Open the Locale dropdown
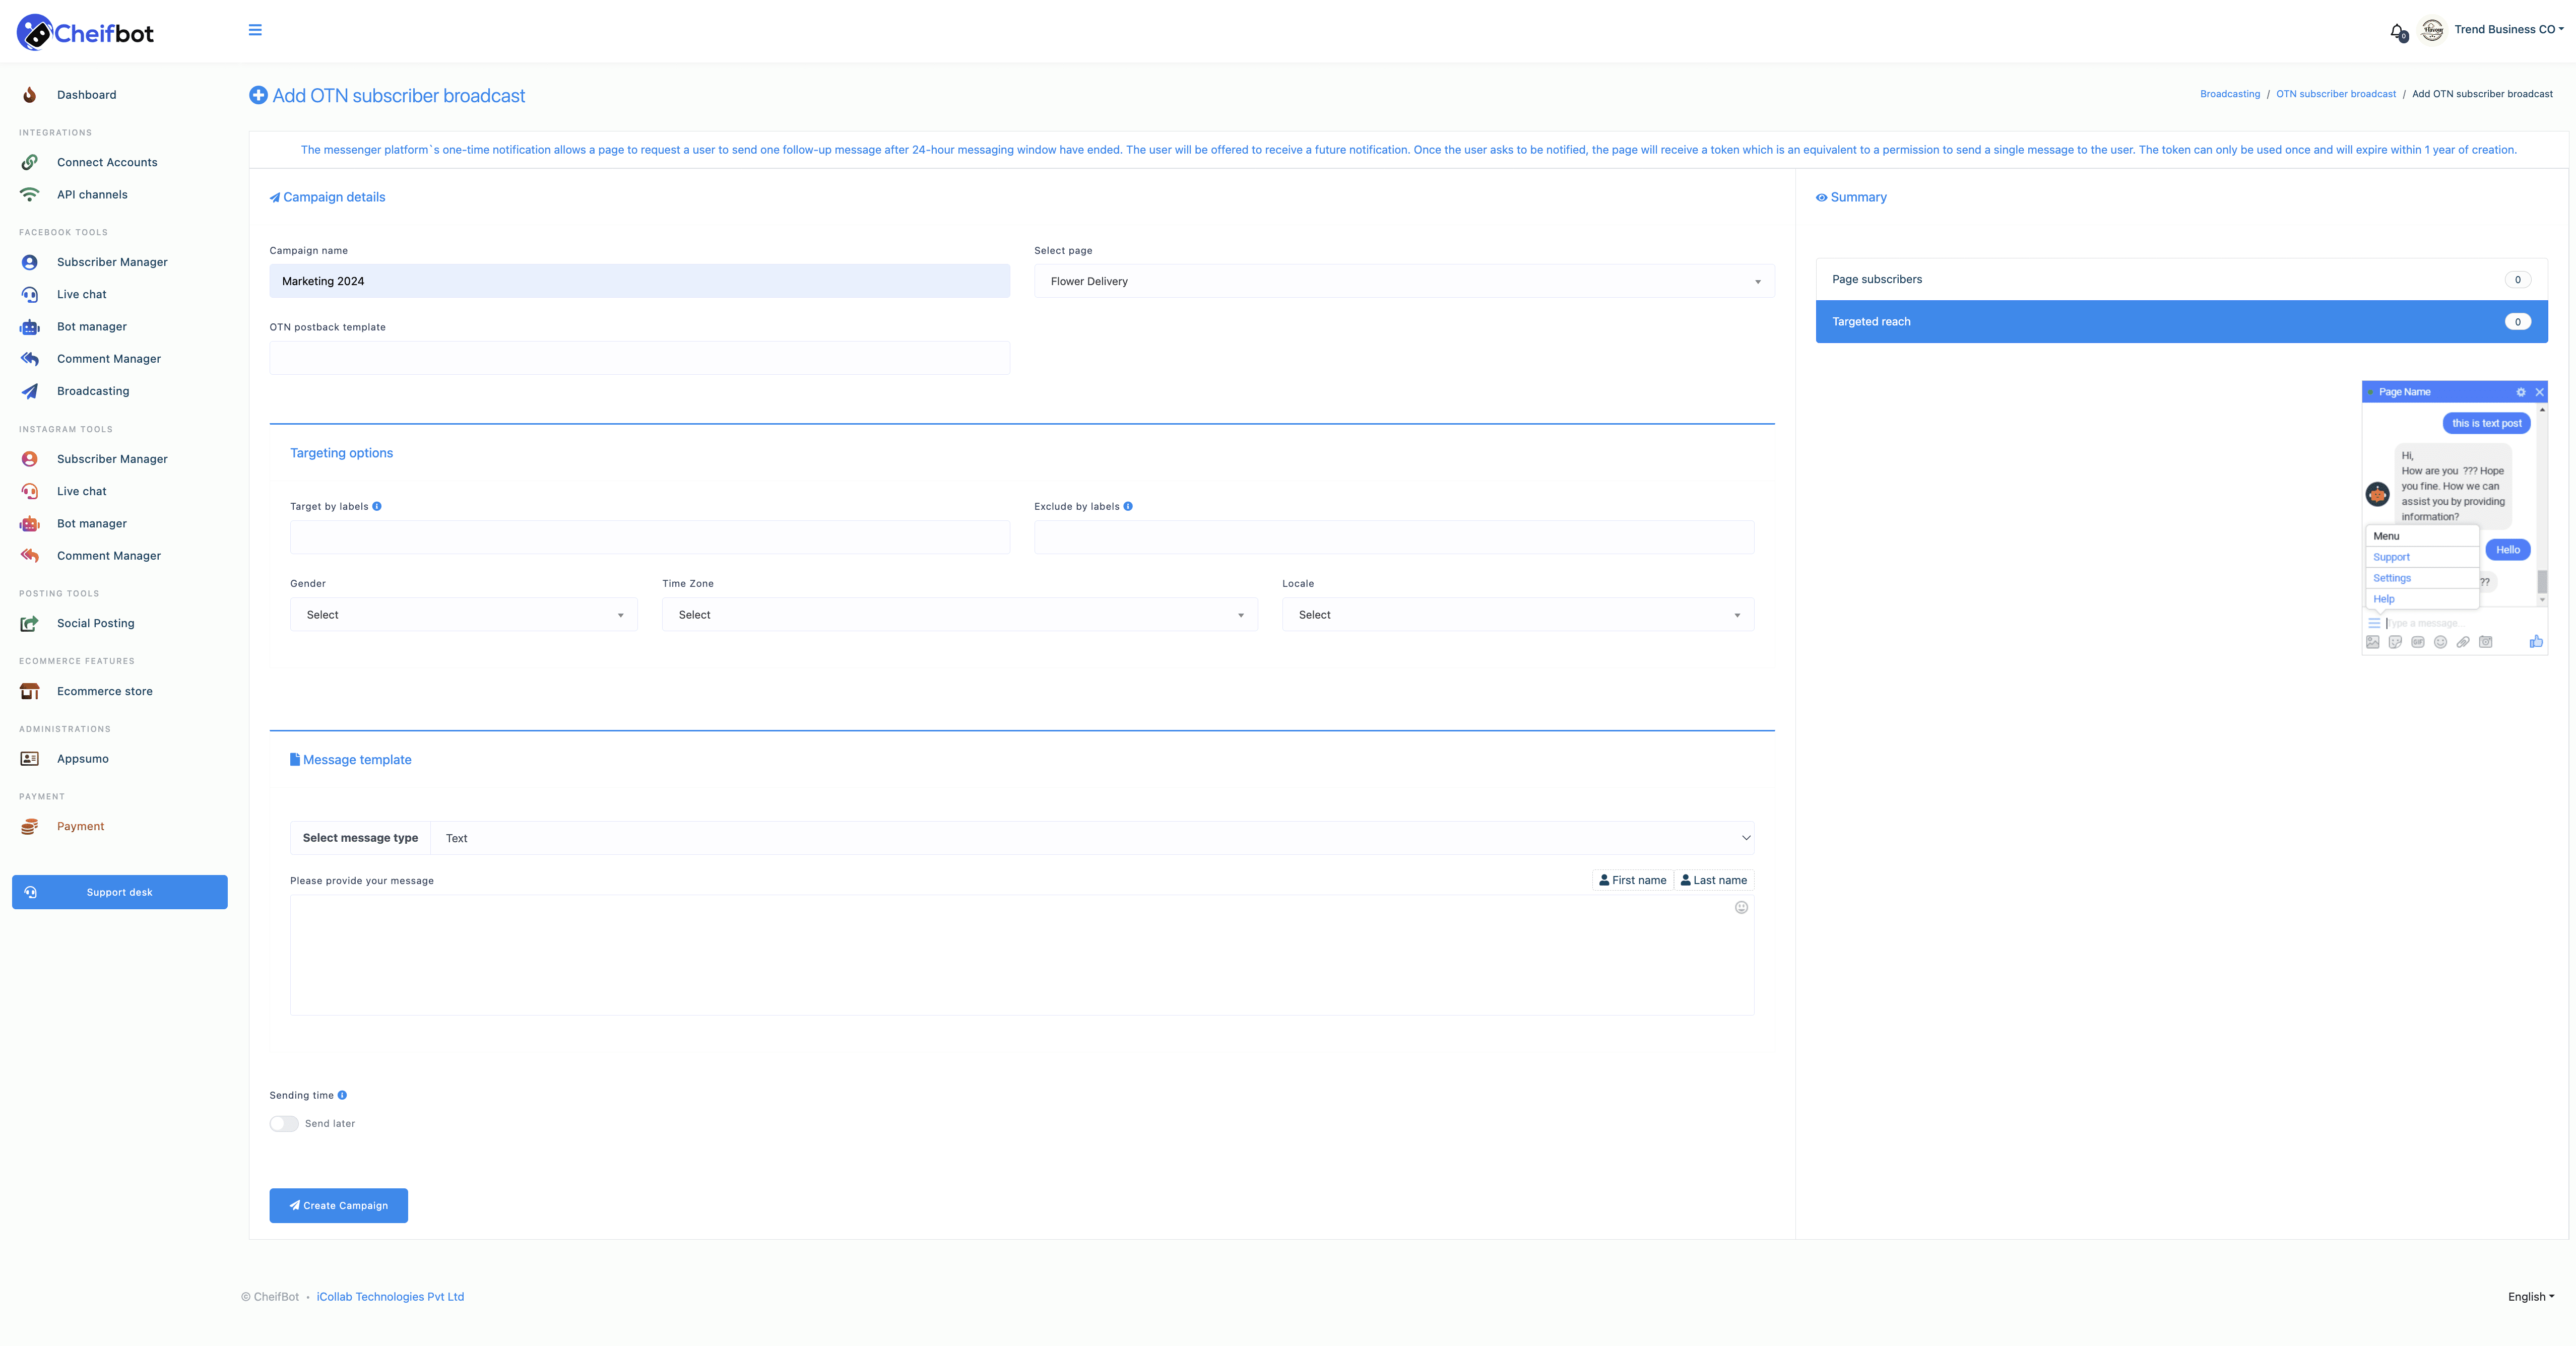This screenshot has width=2576, height=1346. 1518,615
